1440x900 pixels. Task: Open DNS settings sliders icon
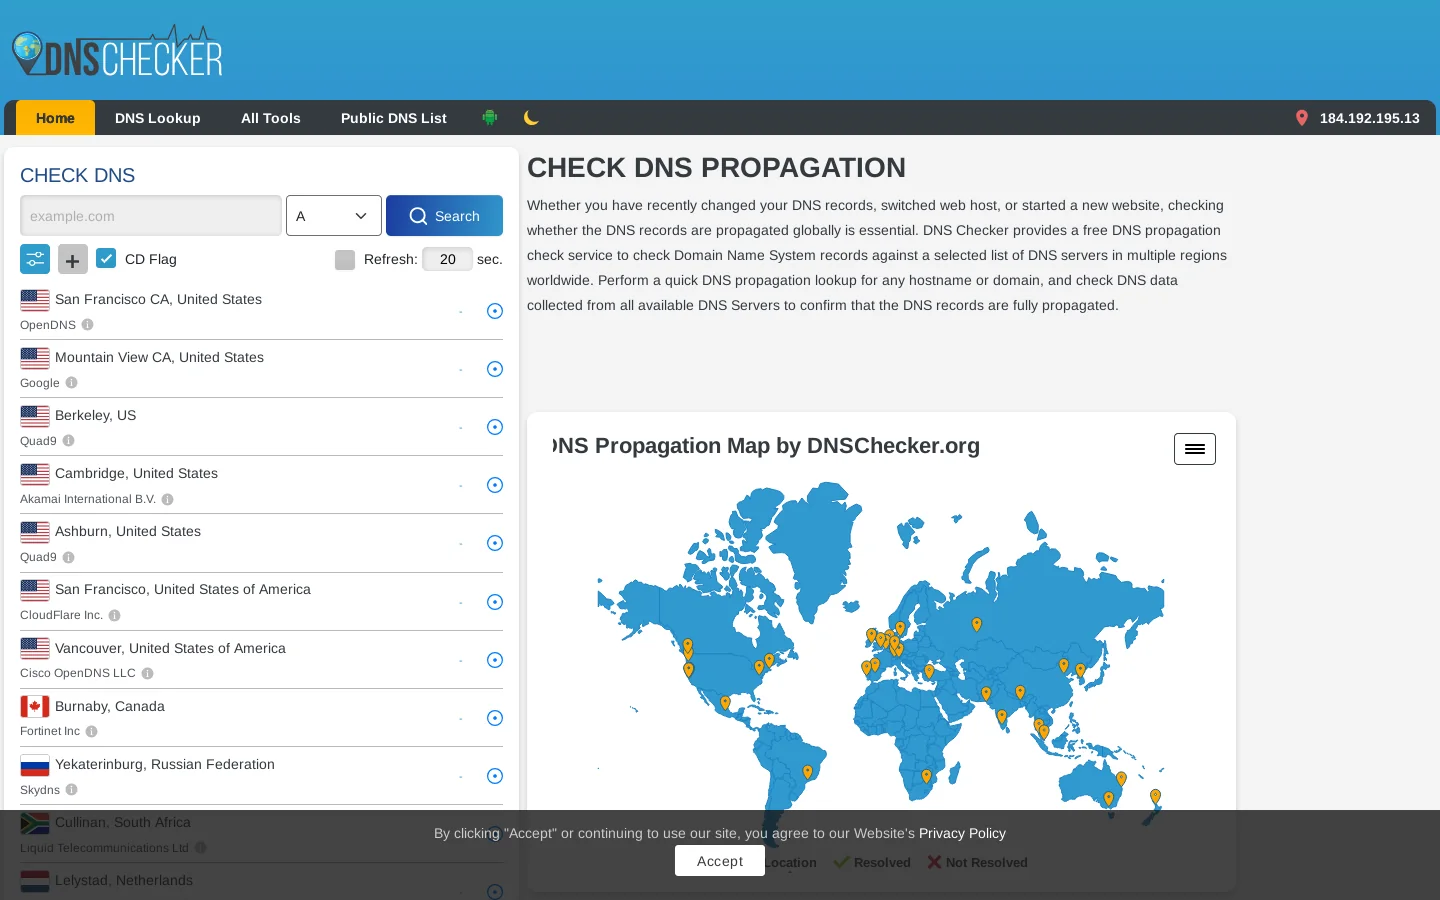click(x=35, y=259)
